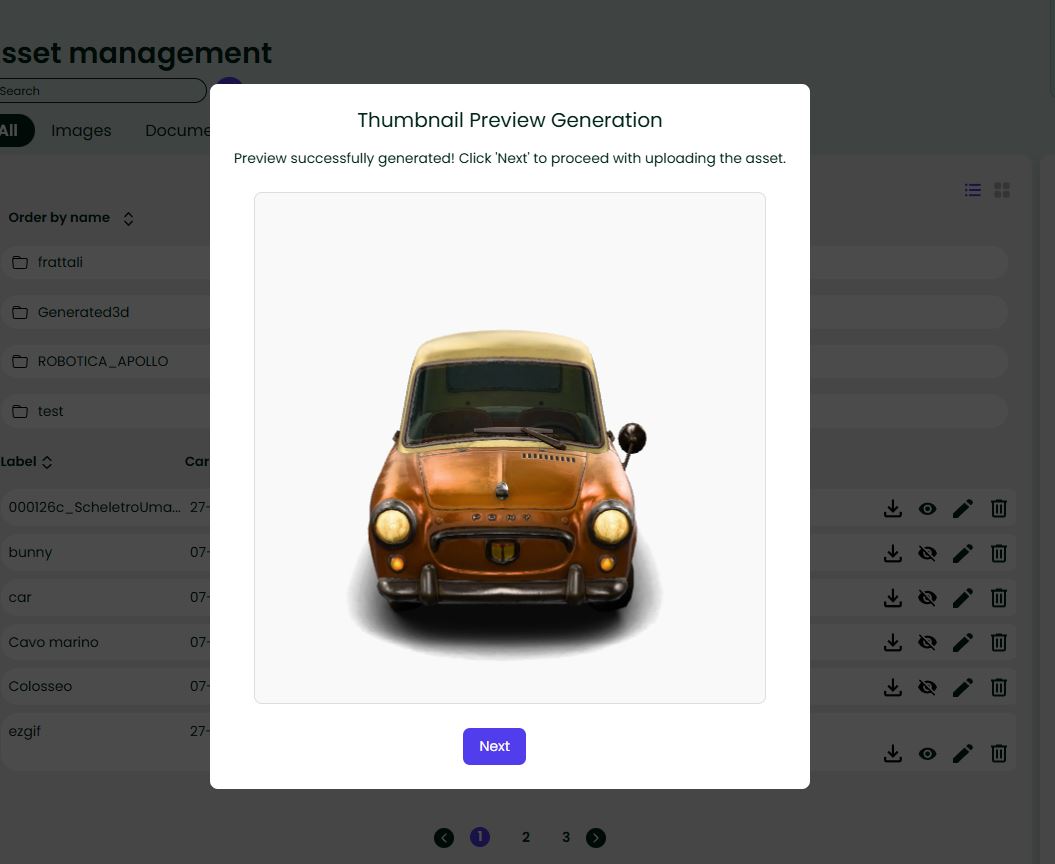Toggle the Order by name sort arrows
Viewport: 1055px width, 864px height.
[128, 218]
